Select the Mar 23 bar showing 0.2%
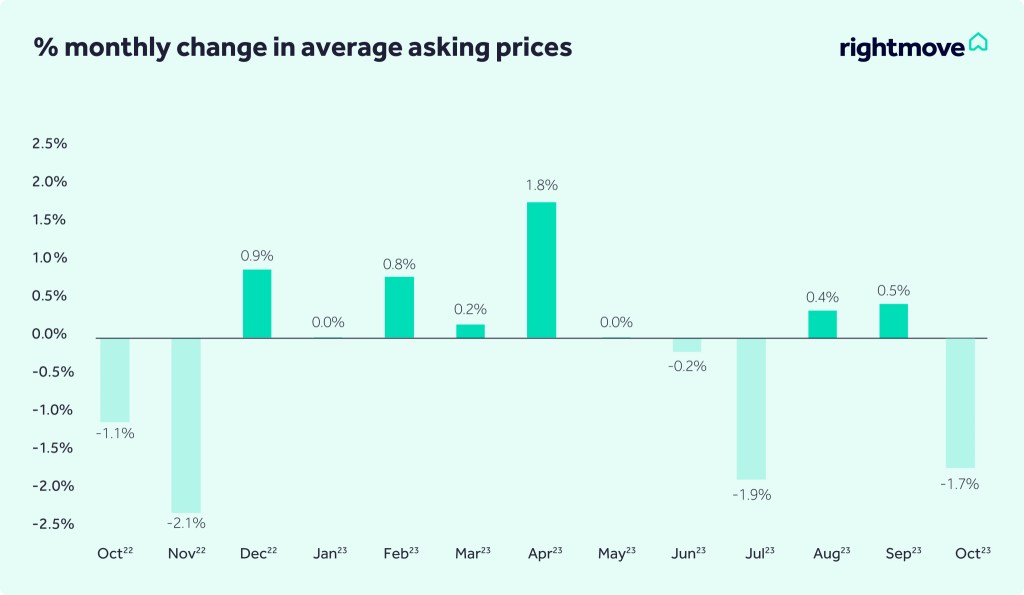The image size is (1024, 595). coord(470,331)
